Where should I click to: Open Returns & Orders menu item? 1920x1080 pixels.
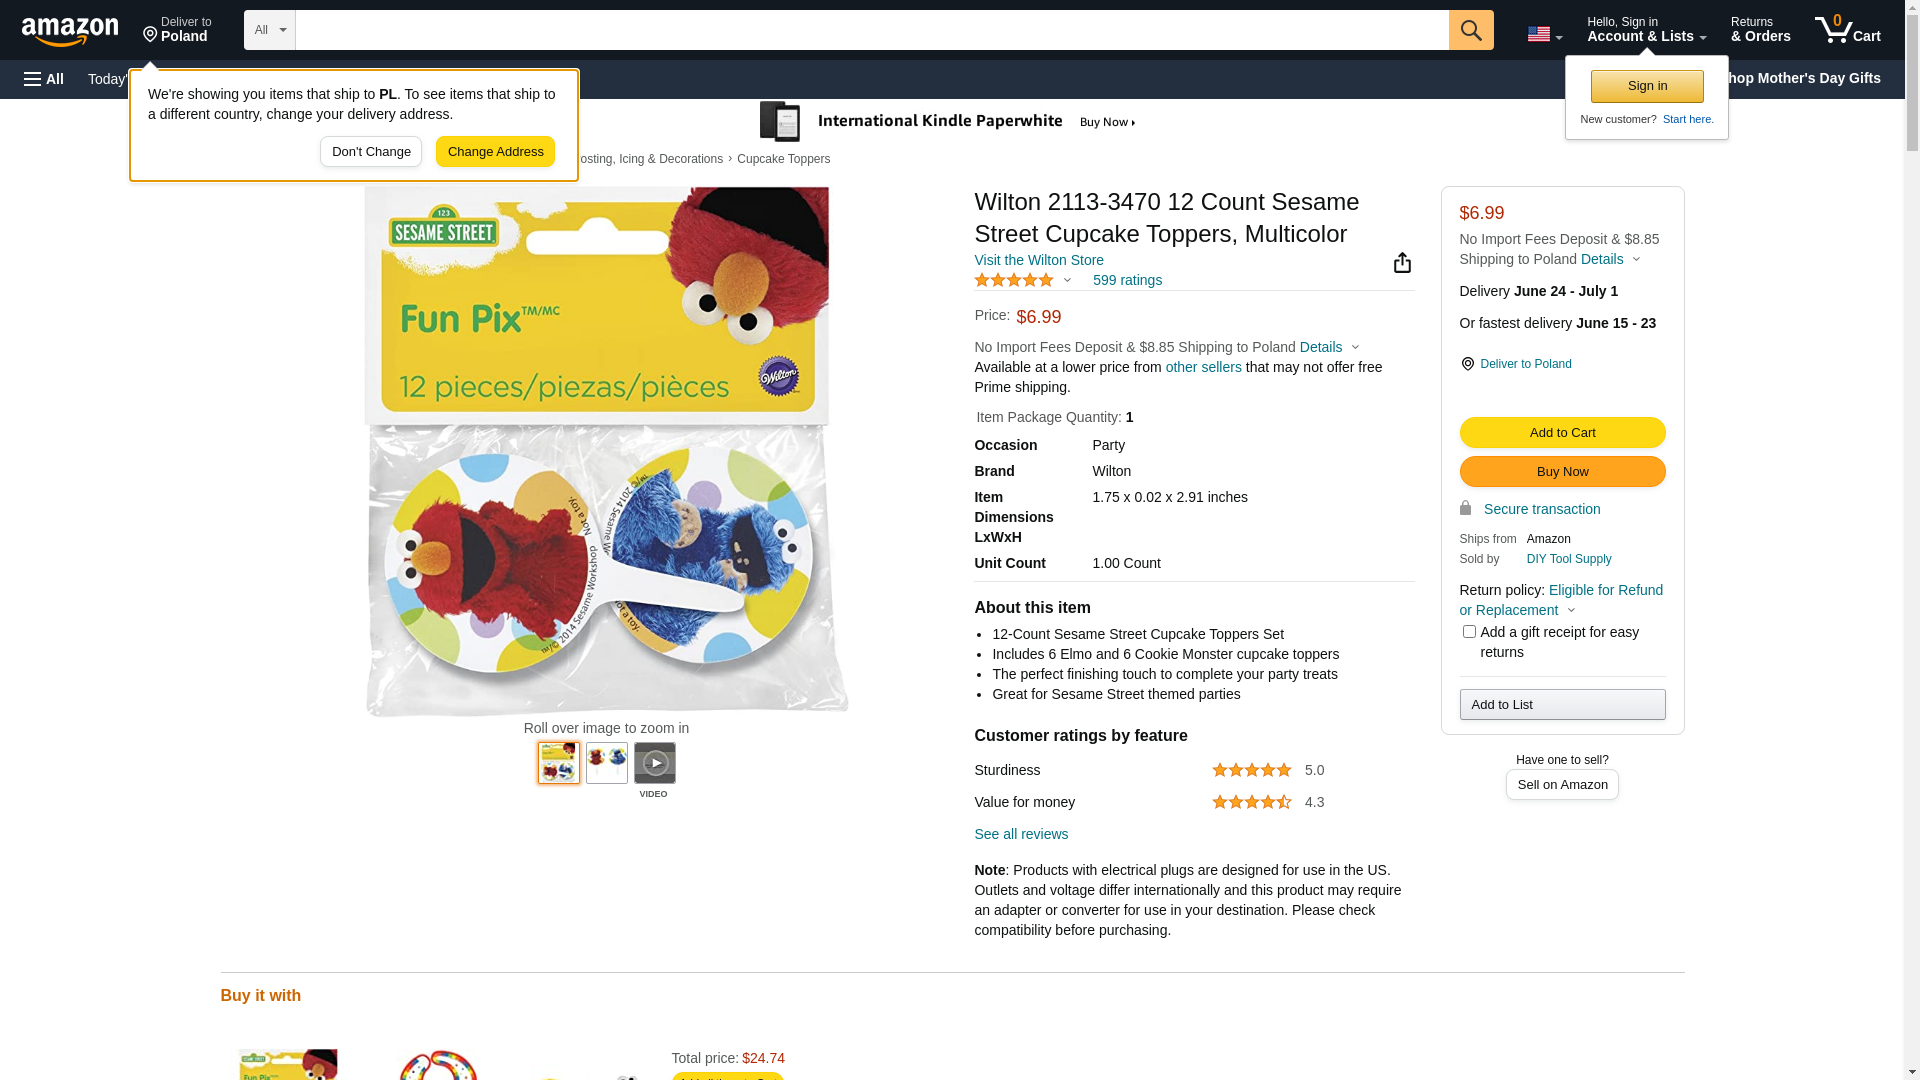tap(1760, 30)
